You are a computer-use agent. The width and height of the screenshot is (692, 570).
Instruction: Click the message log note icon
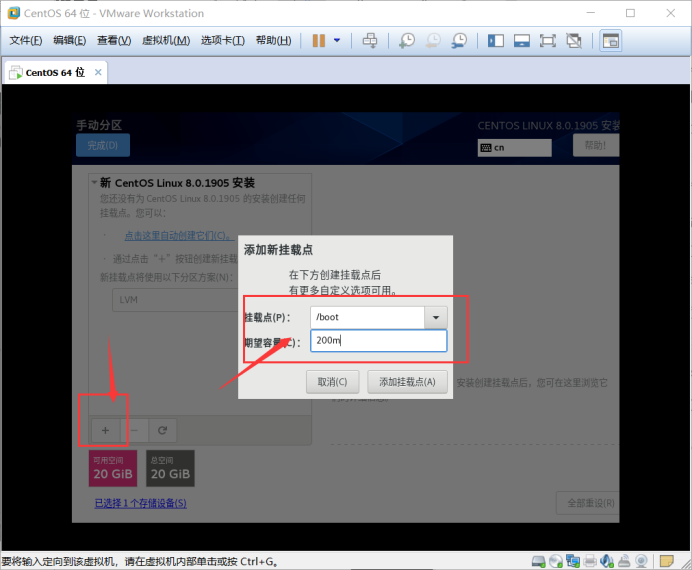(x=666, y=561)
